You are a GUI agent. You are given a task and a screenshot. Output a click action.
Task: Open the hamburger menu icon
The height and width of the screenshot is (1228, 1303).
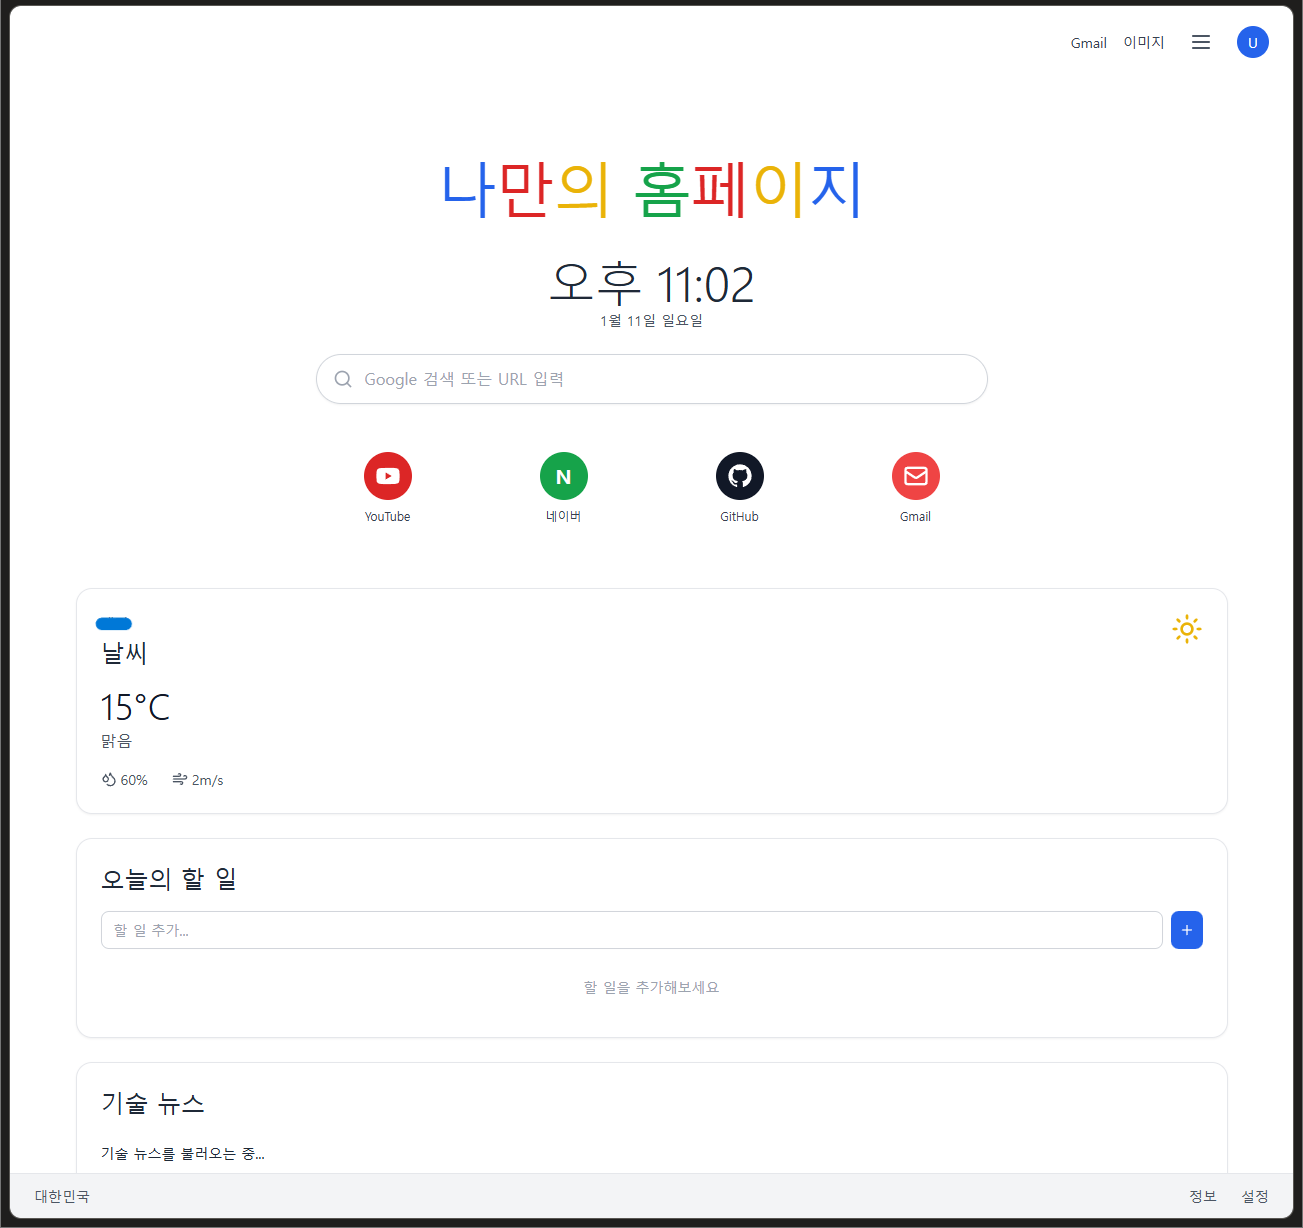click(x=1201, y=42)
